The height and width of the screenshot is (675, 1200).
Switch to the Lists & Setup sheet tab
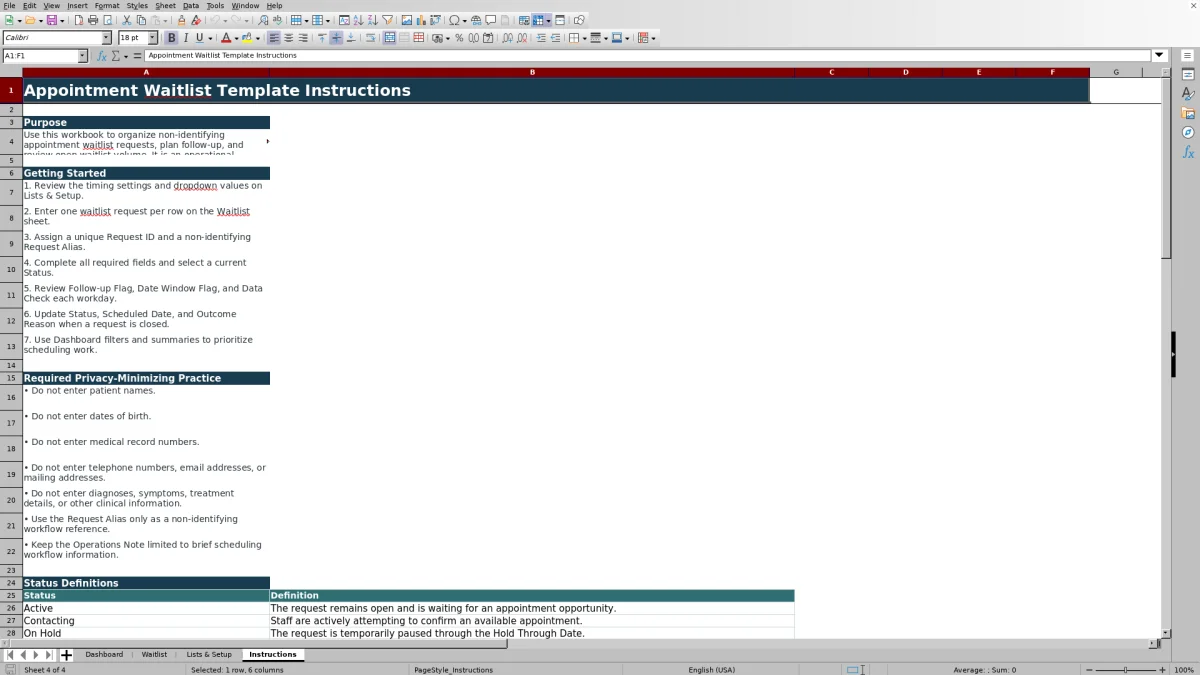coord(209,655)
